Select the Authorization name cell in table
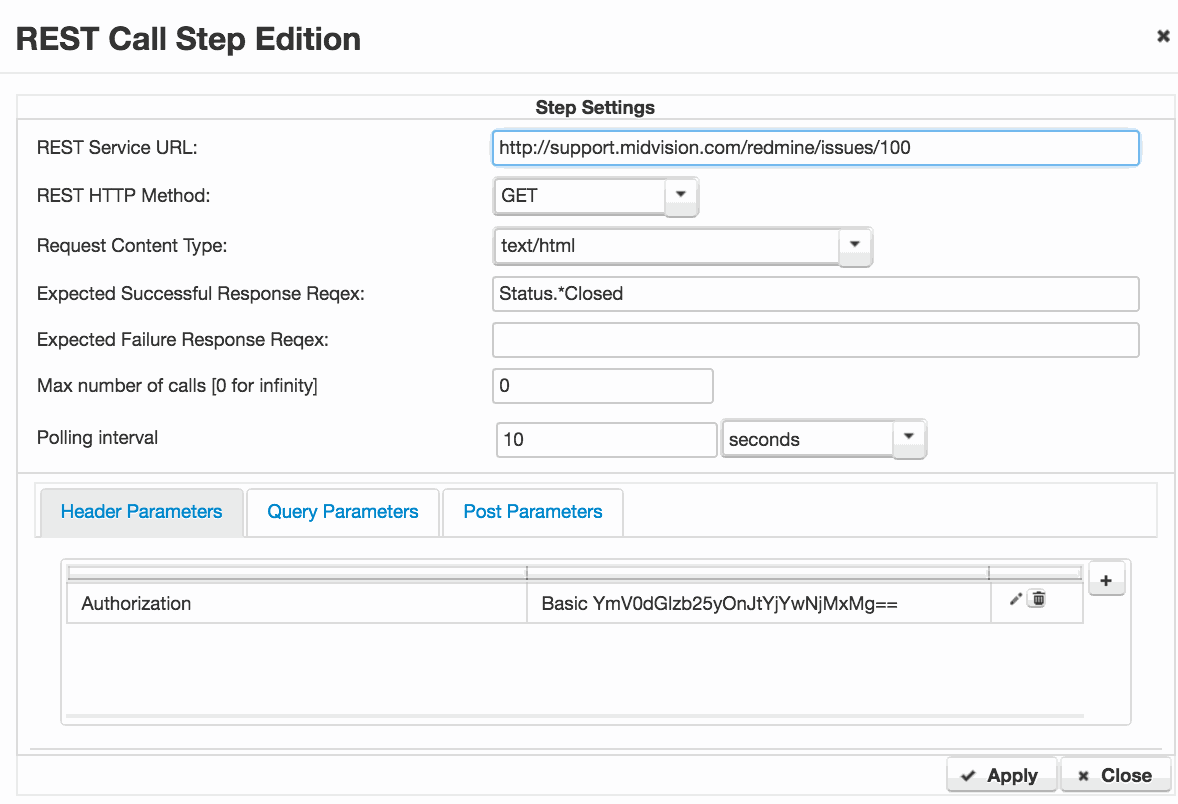1178x804 pixels. (296, 604)
